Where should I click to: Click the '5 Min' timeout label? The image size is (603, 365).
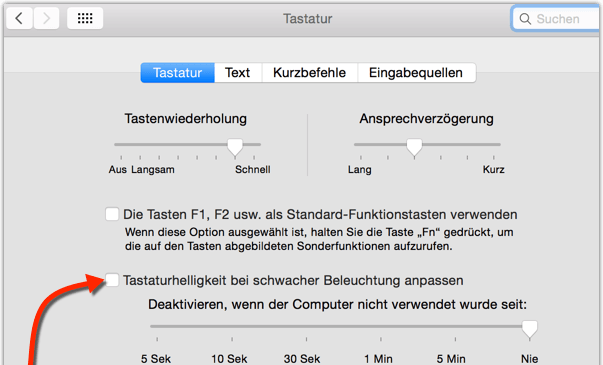(x=451, y=359)
